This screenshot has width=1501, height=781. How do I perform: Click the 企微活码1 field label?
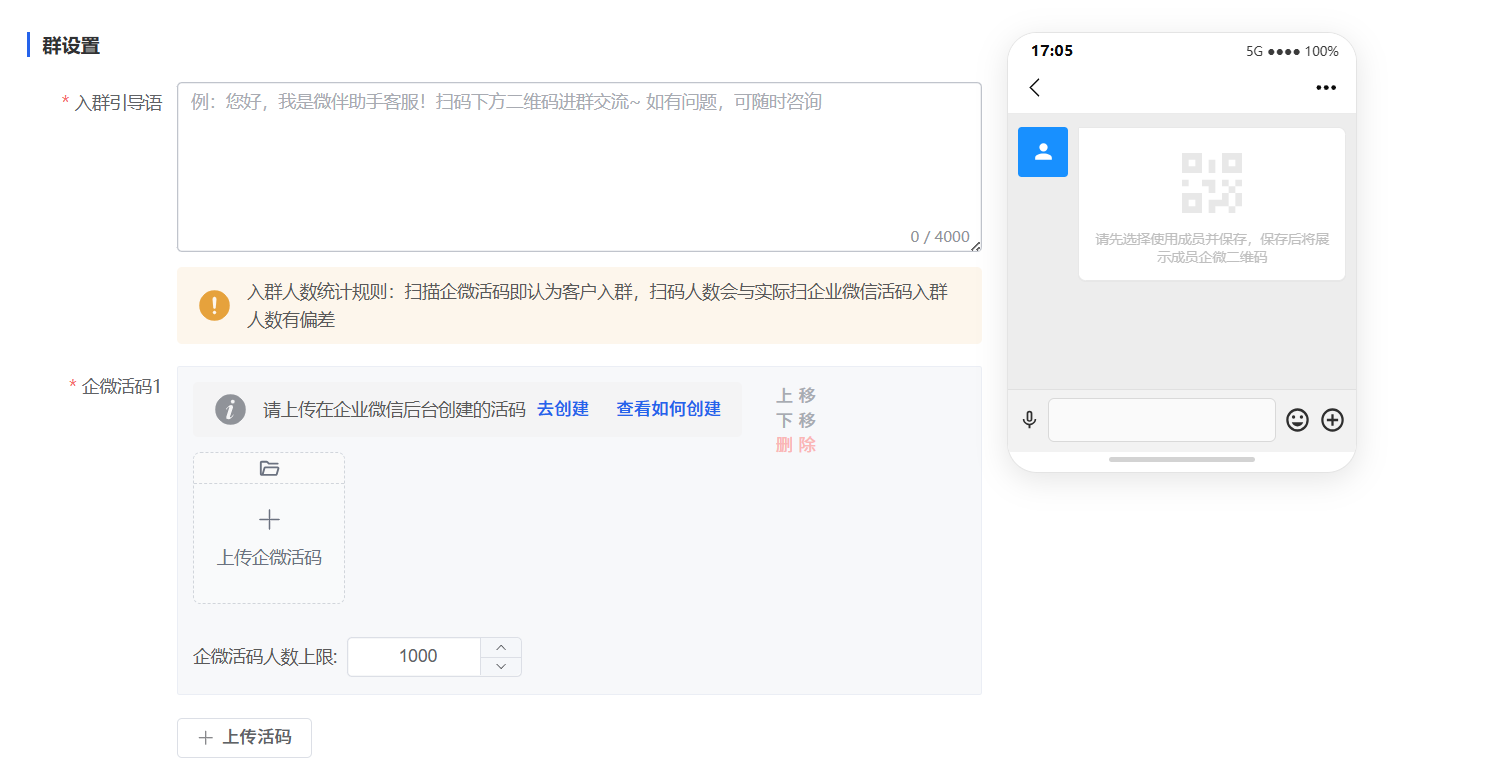pos(121,386)
